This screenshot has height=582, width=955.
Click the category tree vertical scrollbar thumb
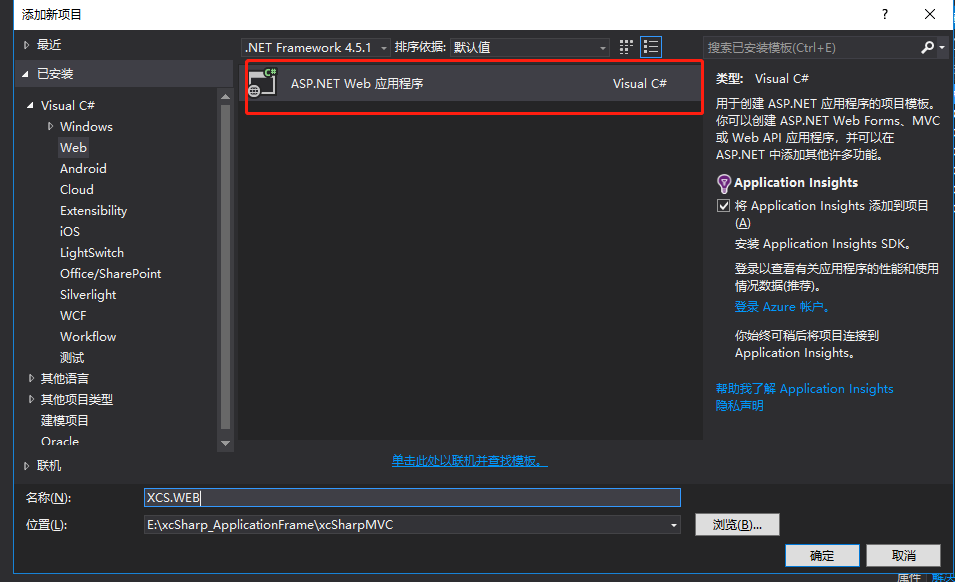[225, 267]
